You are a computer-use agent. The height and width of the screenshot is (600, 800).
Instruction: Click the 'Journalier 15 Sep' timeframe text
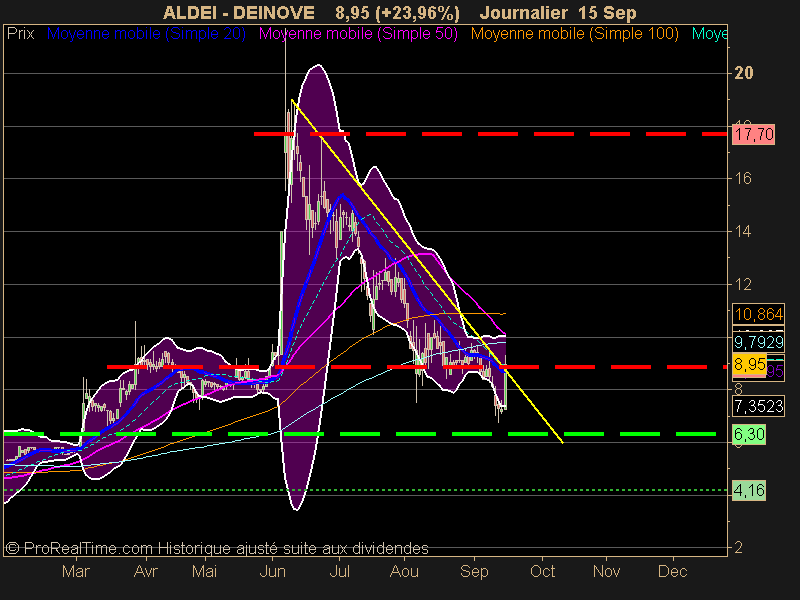[558, 13]
